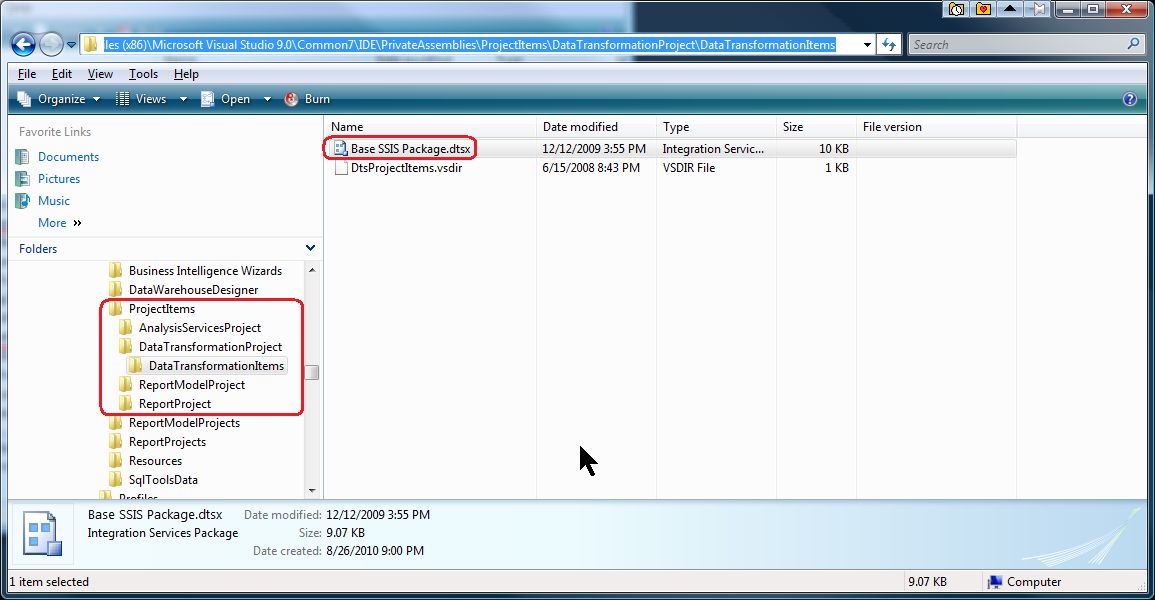Sort by Type column header
1155x600 pixels.
pos(716,127)
